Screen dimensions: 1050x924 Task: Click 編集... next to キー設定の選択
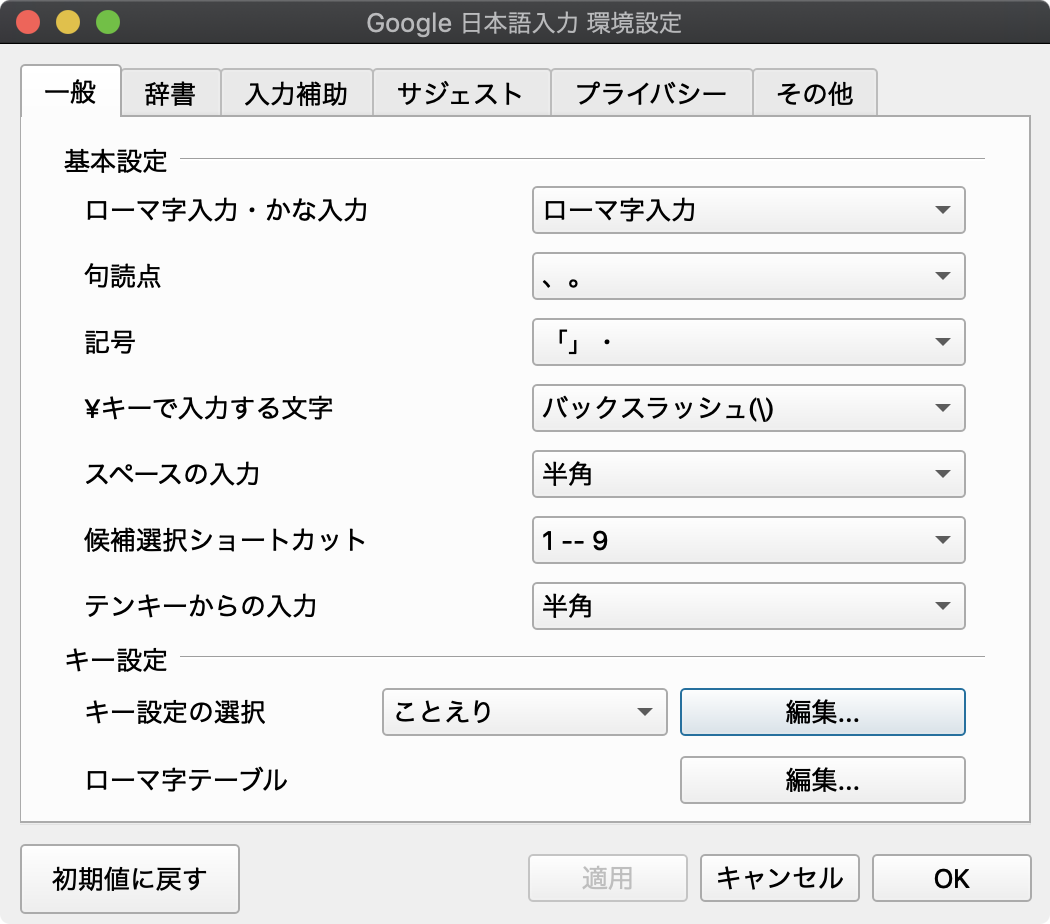click(x=822, y=712)
